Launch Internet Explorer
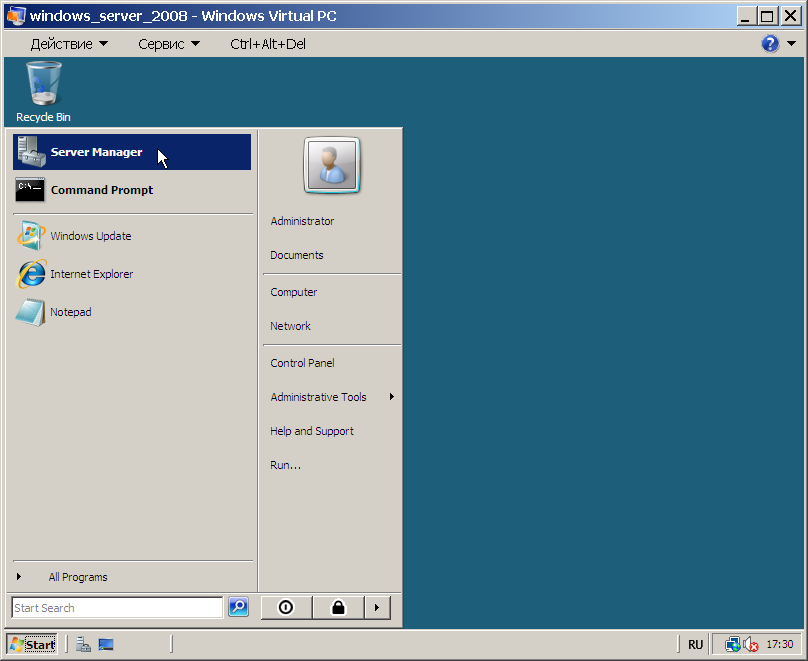The height and width of the screenshot is (661, 808). [x=132, y=274]
